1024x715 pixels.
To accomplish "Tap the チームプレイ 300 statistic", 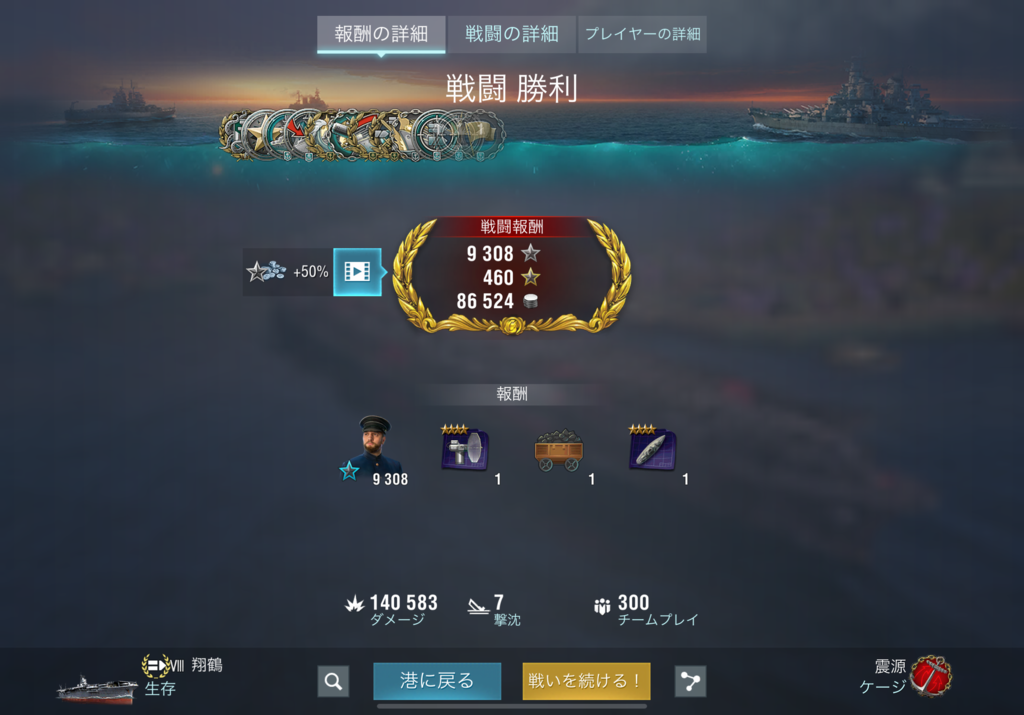I will point(646,609).
